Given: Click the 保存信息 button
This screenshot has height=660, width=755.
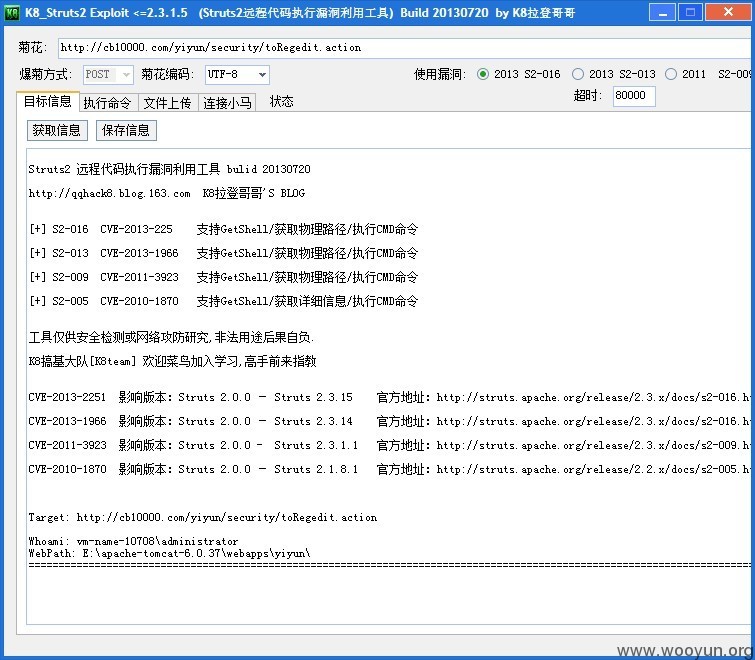Looking at the screenshot, I should tap(126, 130).
